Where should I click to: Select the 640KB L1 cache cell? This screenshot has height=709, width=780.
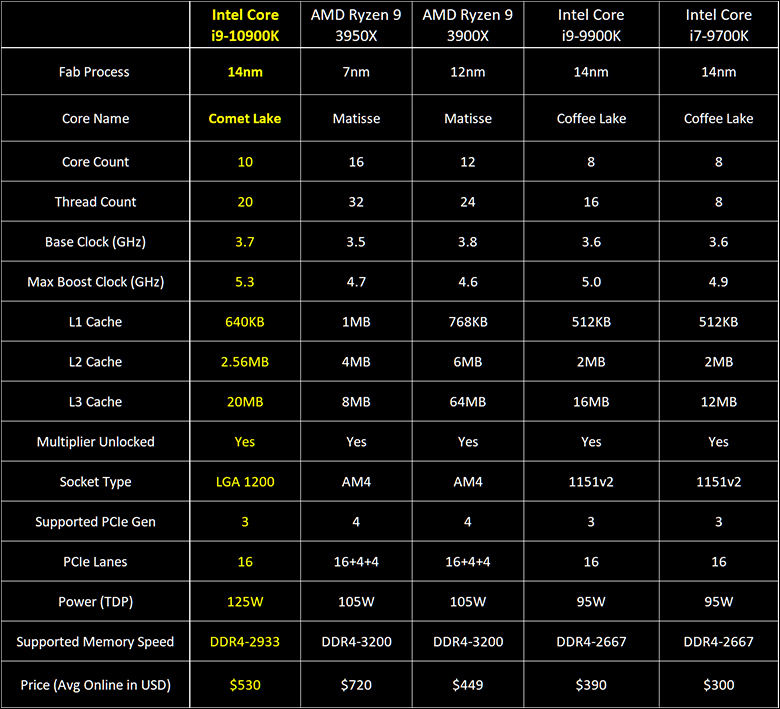pos(245,322)
